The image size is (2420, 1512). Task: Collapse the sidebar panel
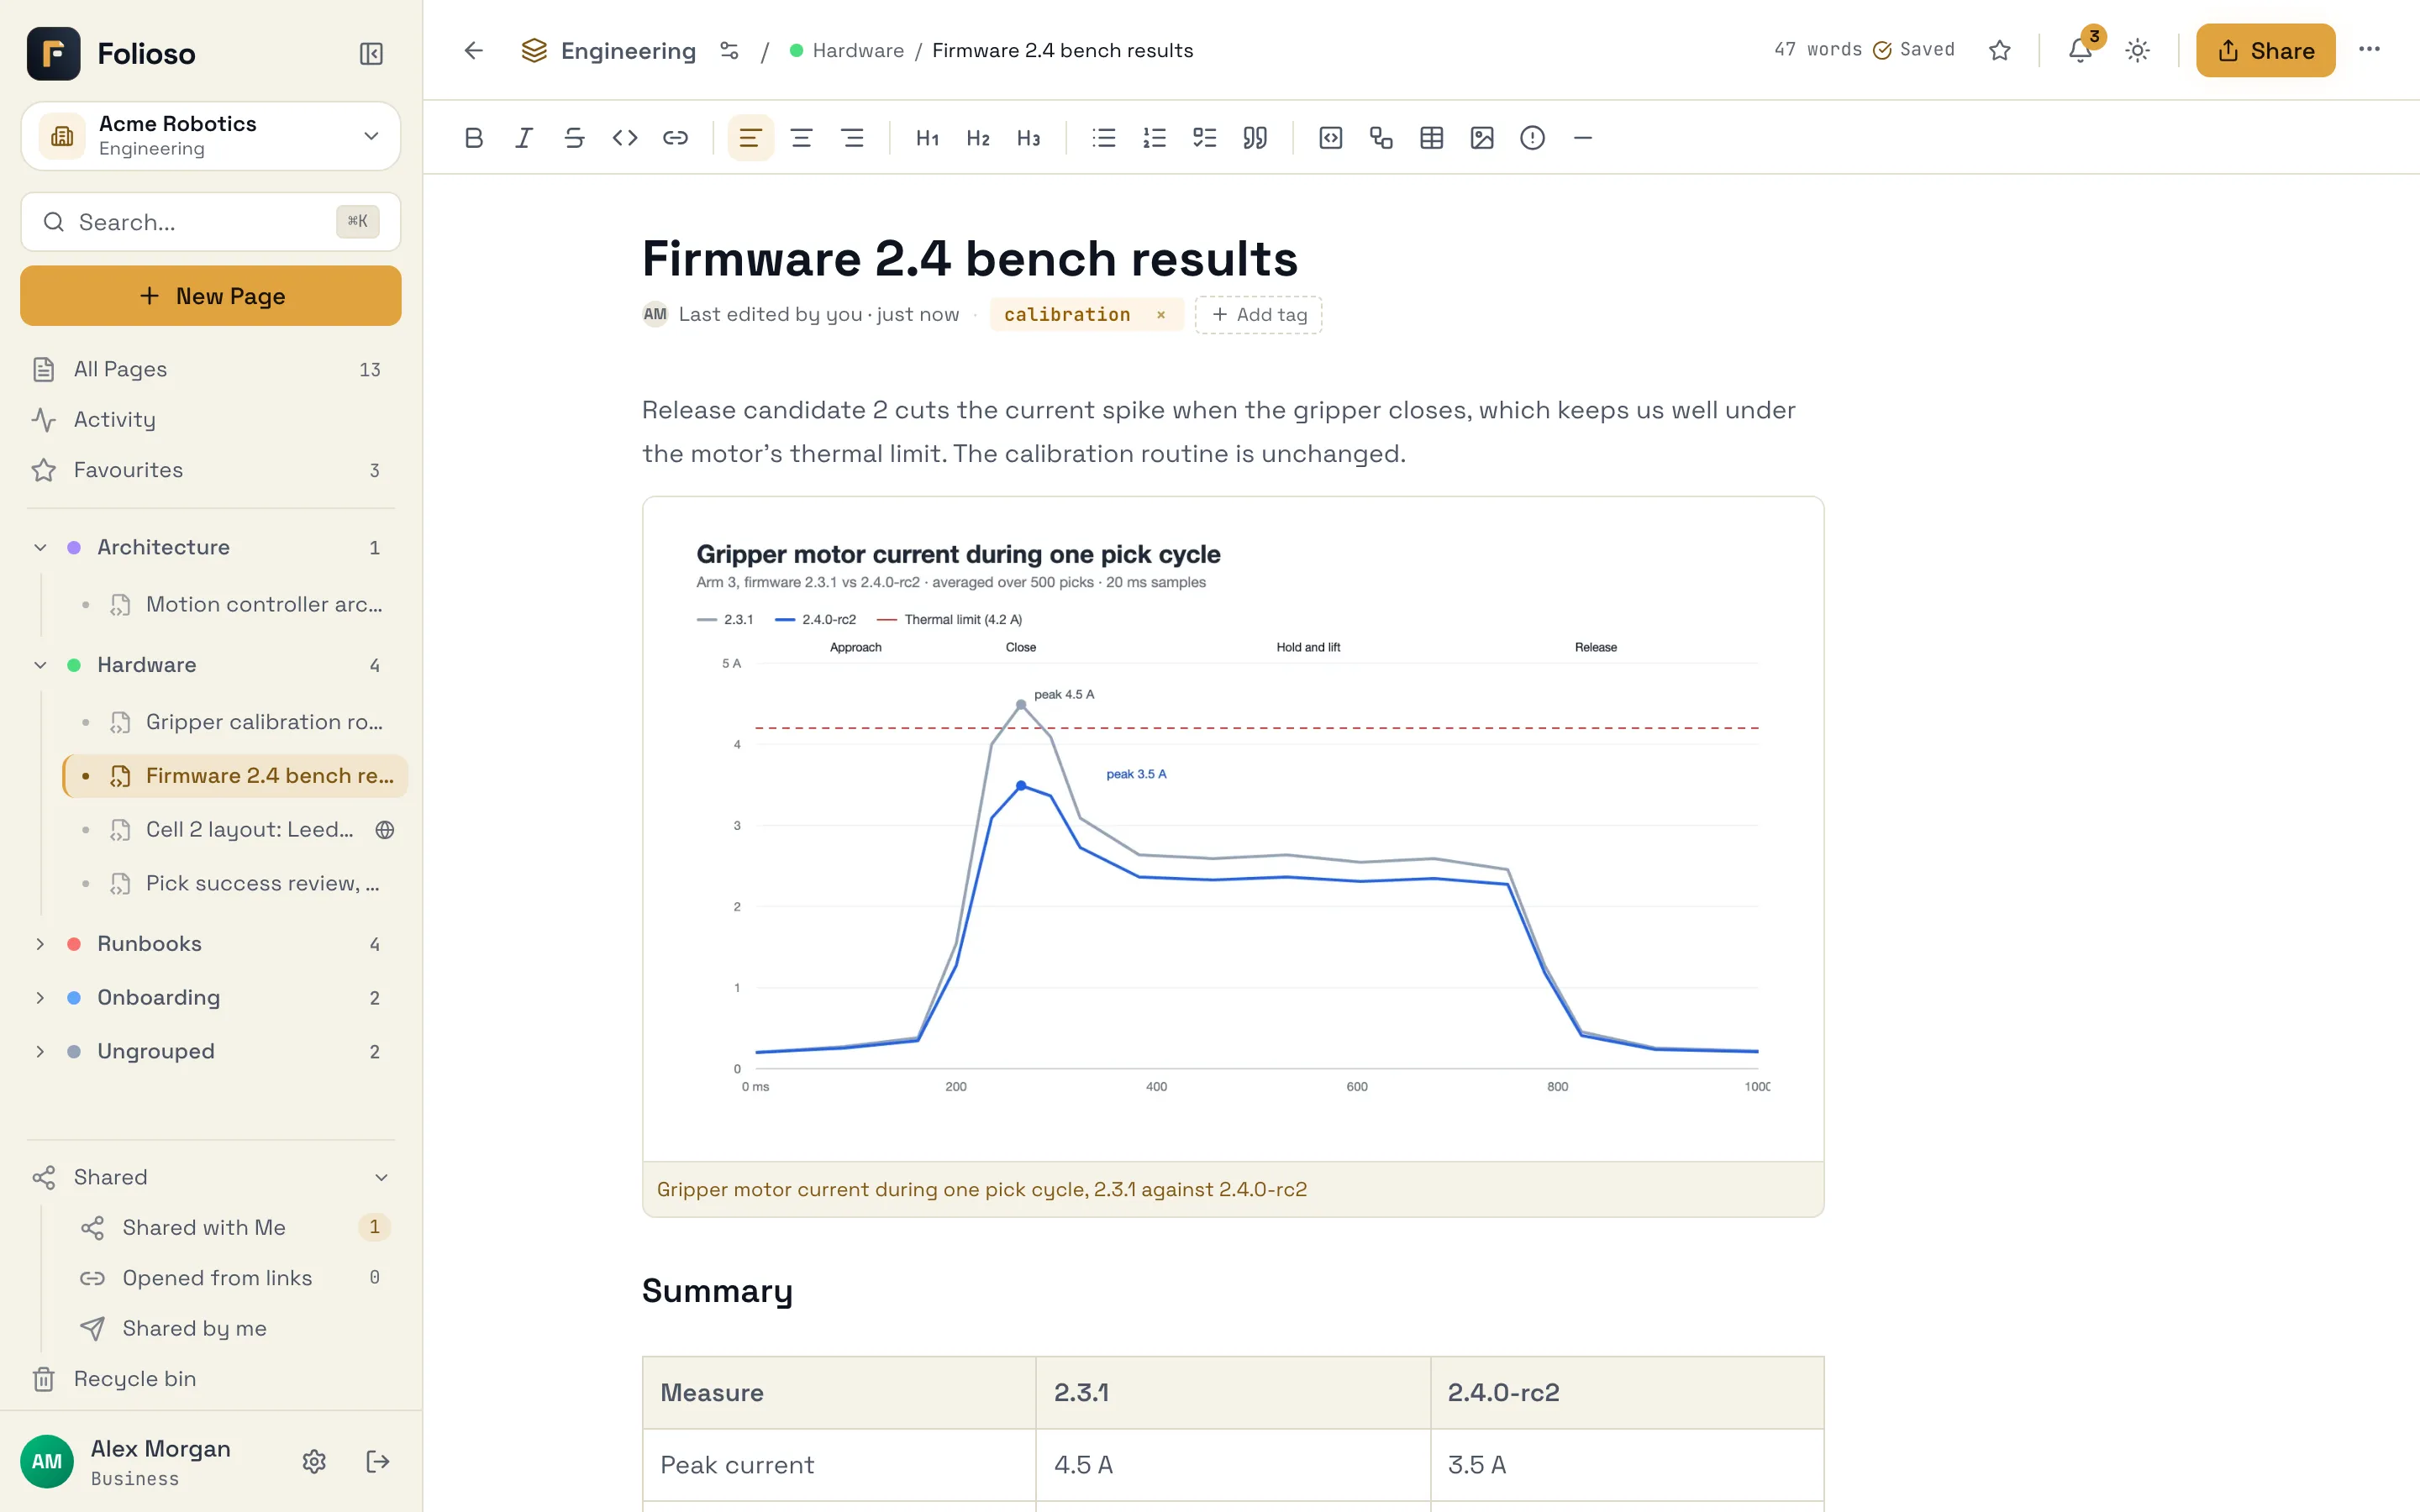(x=371, y=54)
